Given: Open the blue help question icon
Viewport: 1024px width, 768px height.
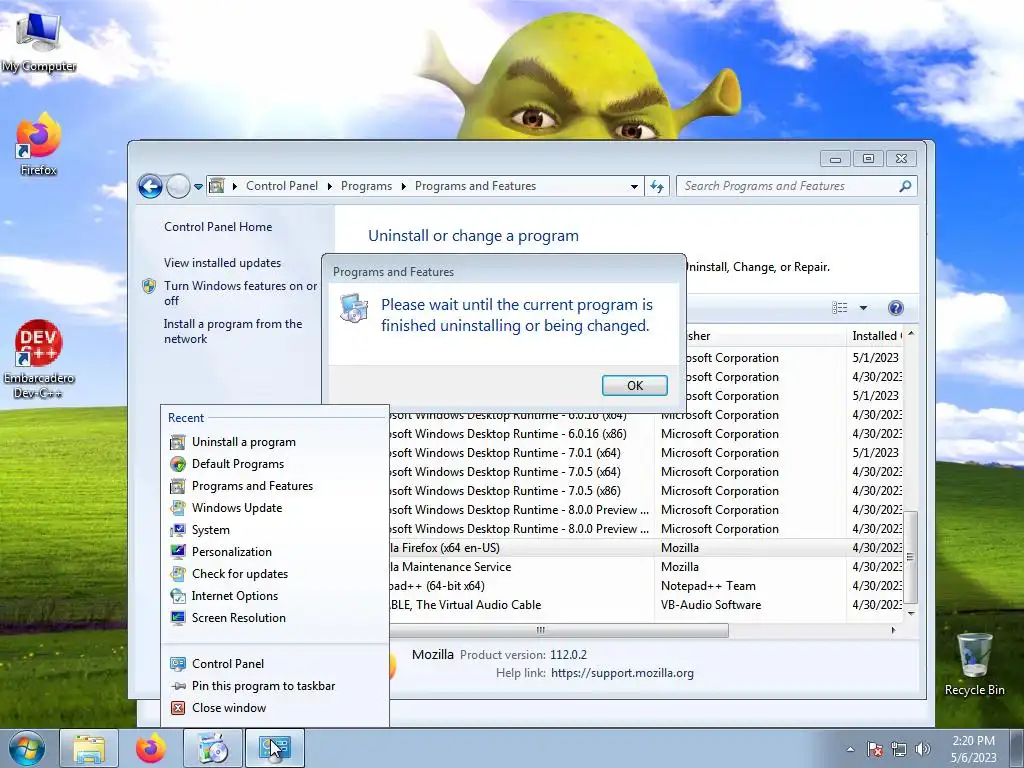Looking at the screenshot, I should click(x=896, y=308).
